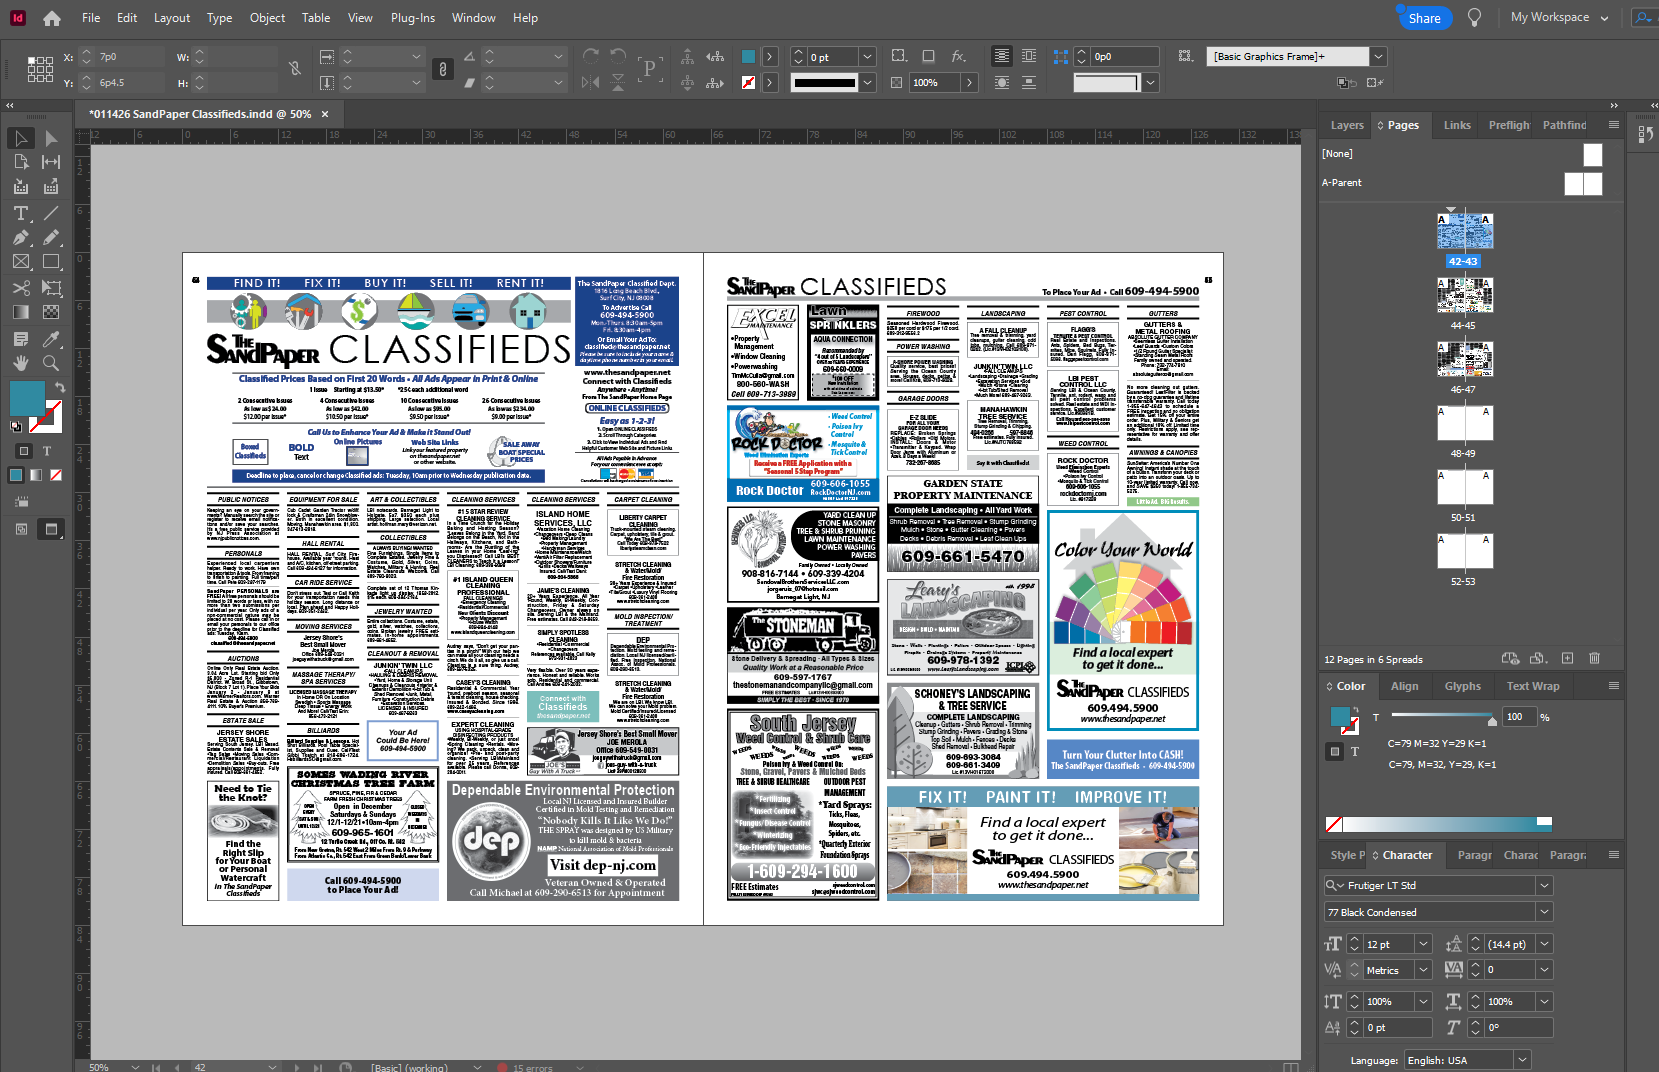This screenshot has width=1659, height=1072.
Task: Open the object style dropdown
Action: click(x=1378, y=57)
